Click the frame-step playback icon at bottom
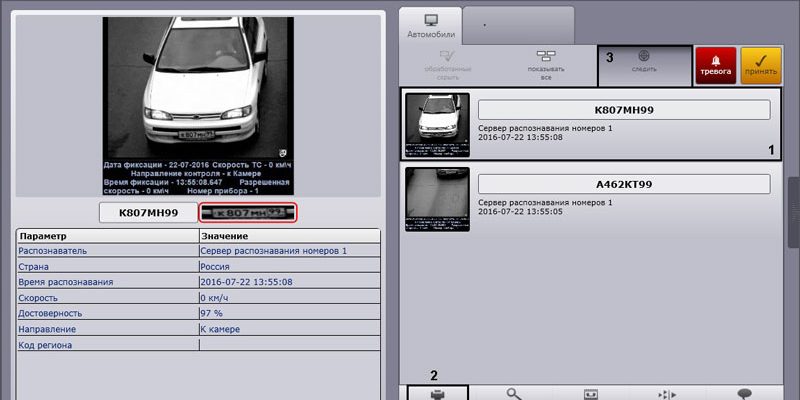800x400 pixels. pos(666,392)
